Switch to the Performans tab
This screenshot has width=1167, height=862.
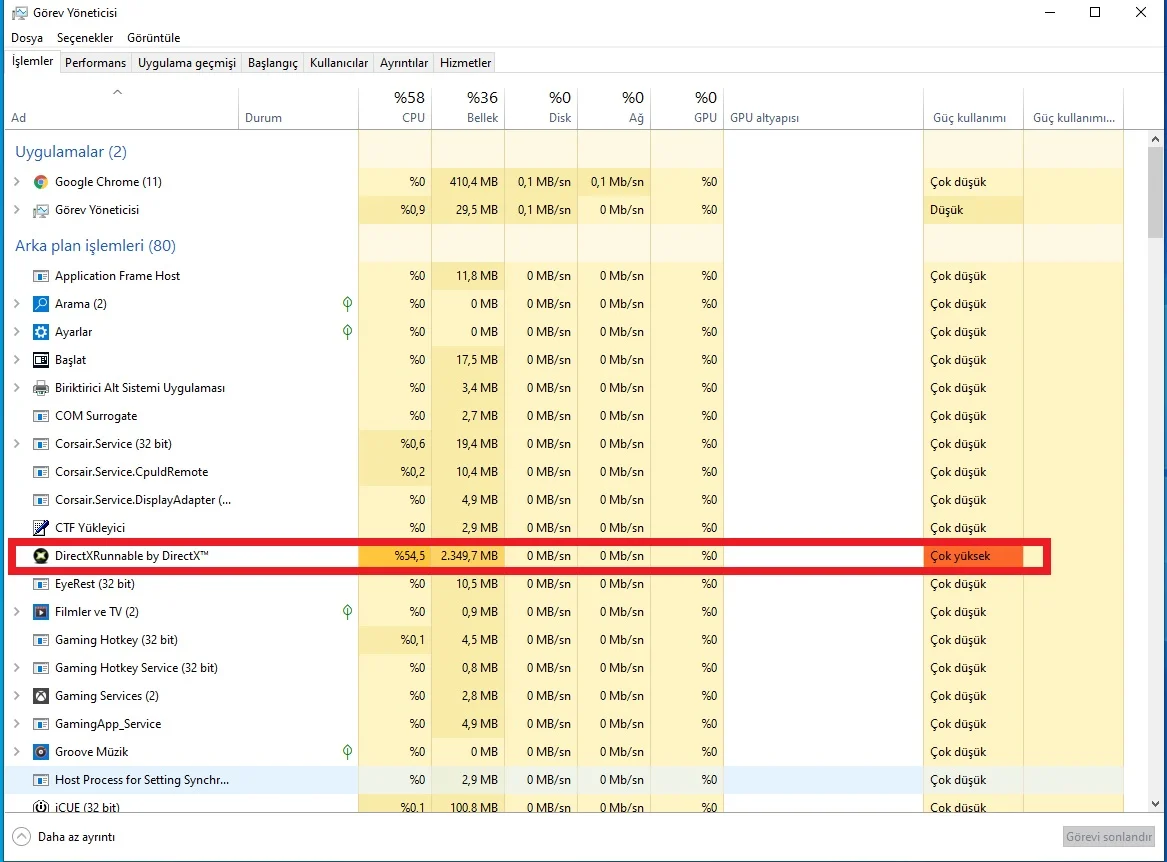click(96, 63)
